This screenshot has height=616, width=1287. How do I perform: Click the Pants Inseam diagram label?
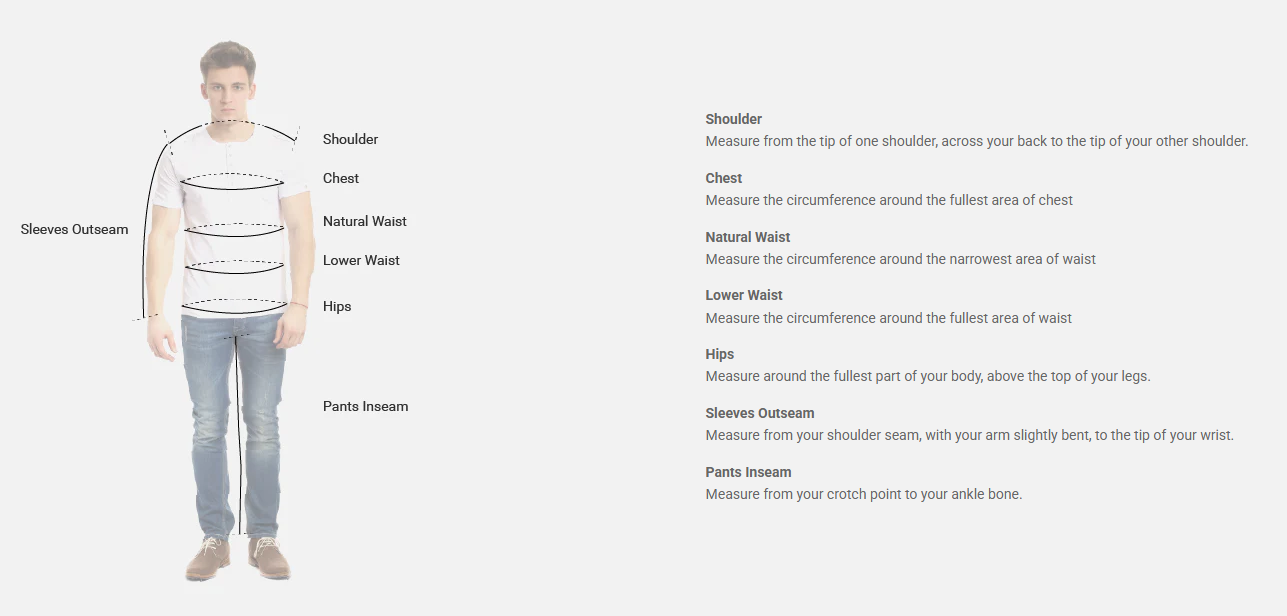tap(365, 406)
